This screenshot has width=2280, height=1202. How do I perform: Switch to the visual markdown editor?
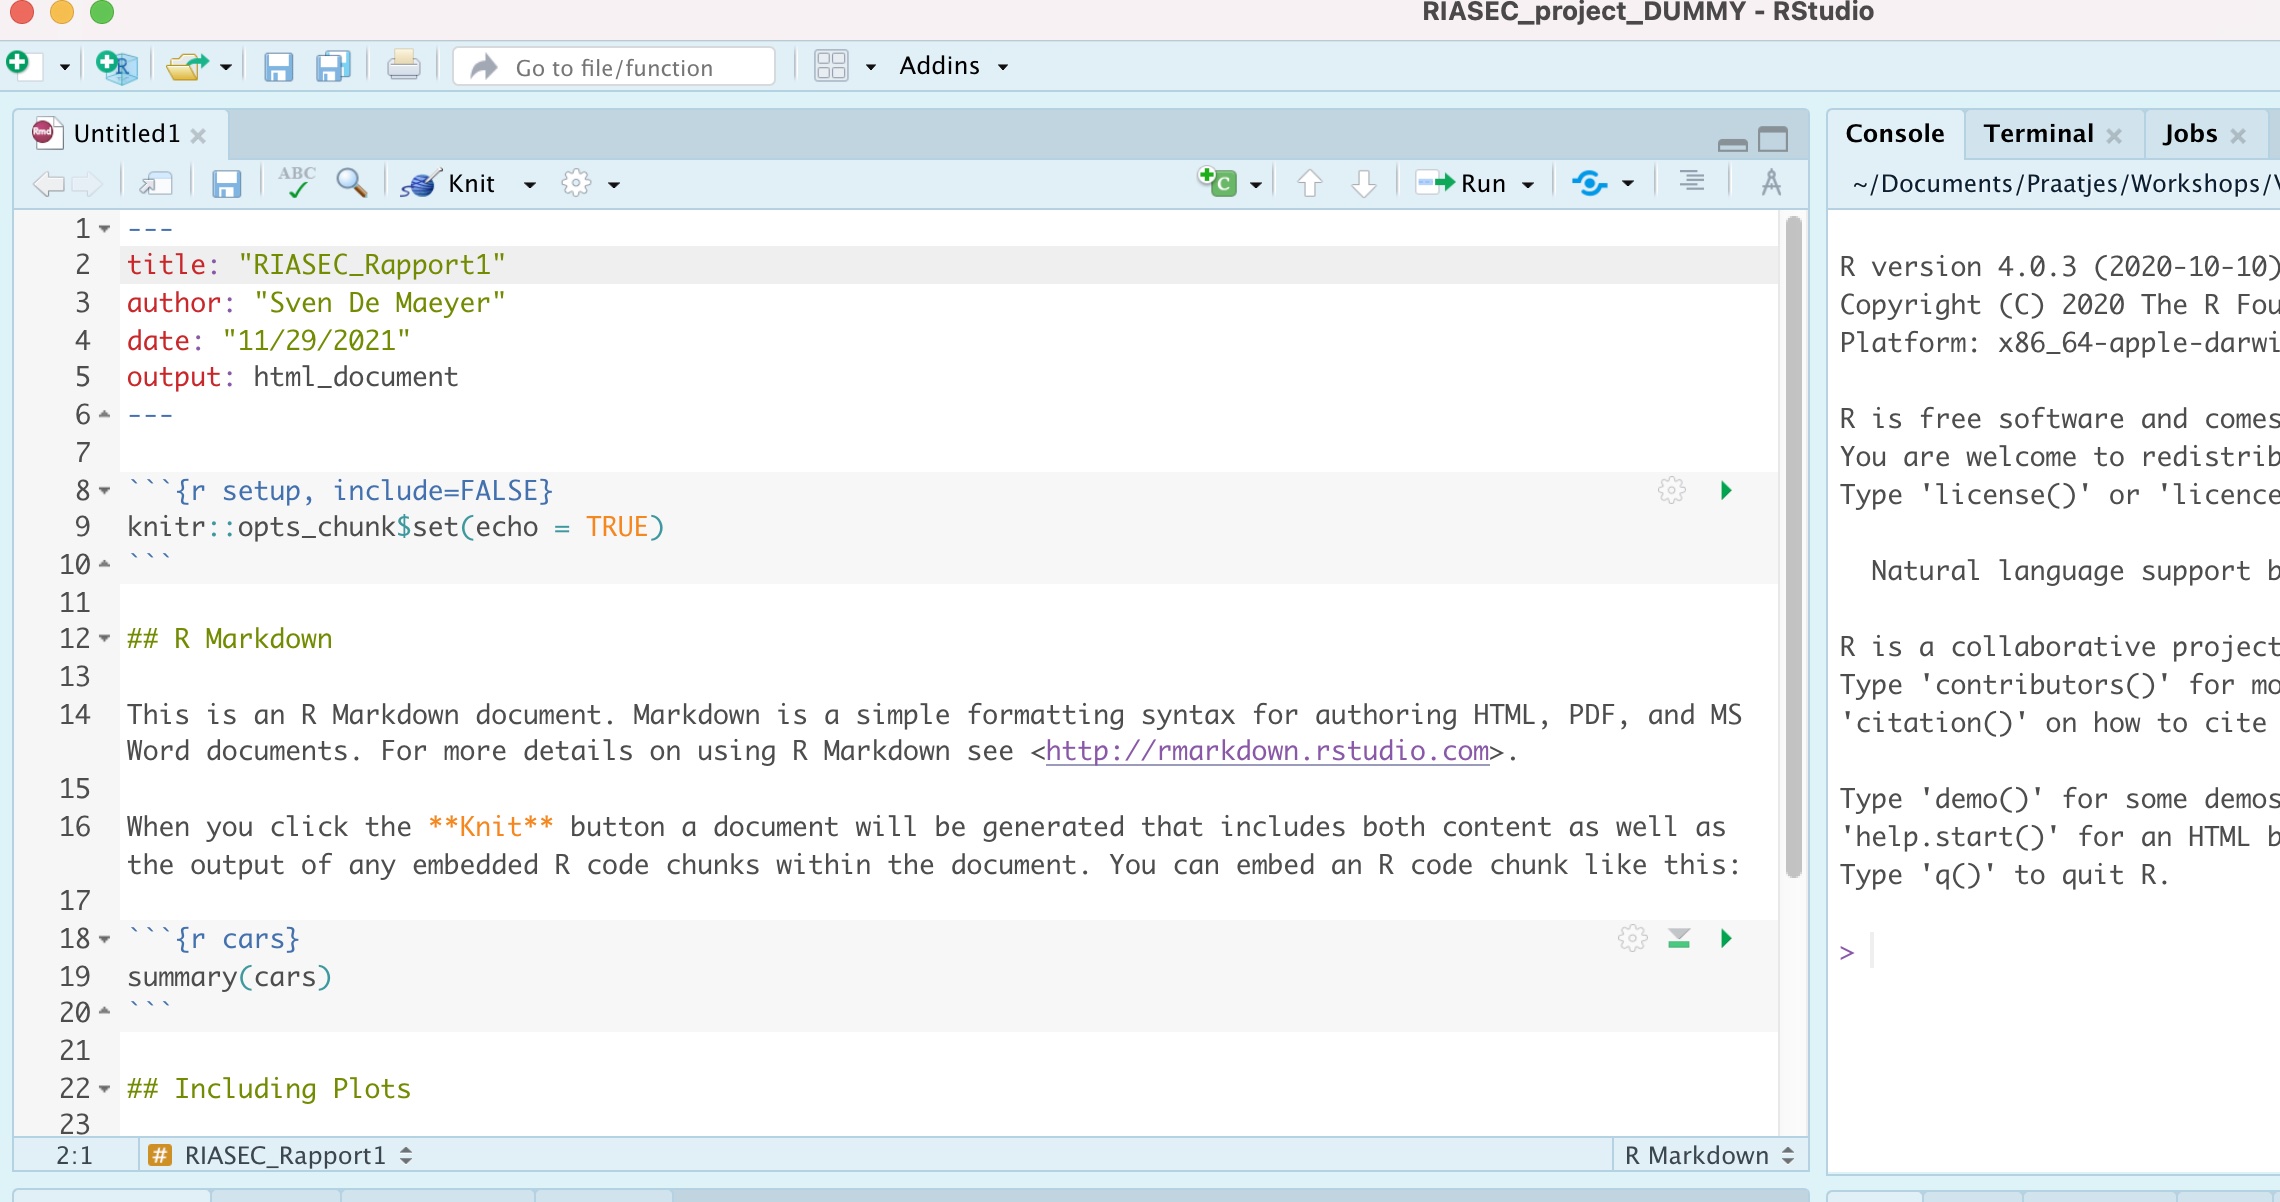click(1771, 183)
